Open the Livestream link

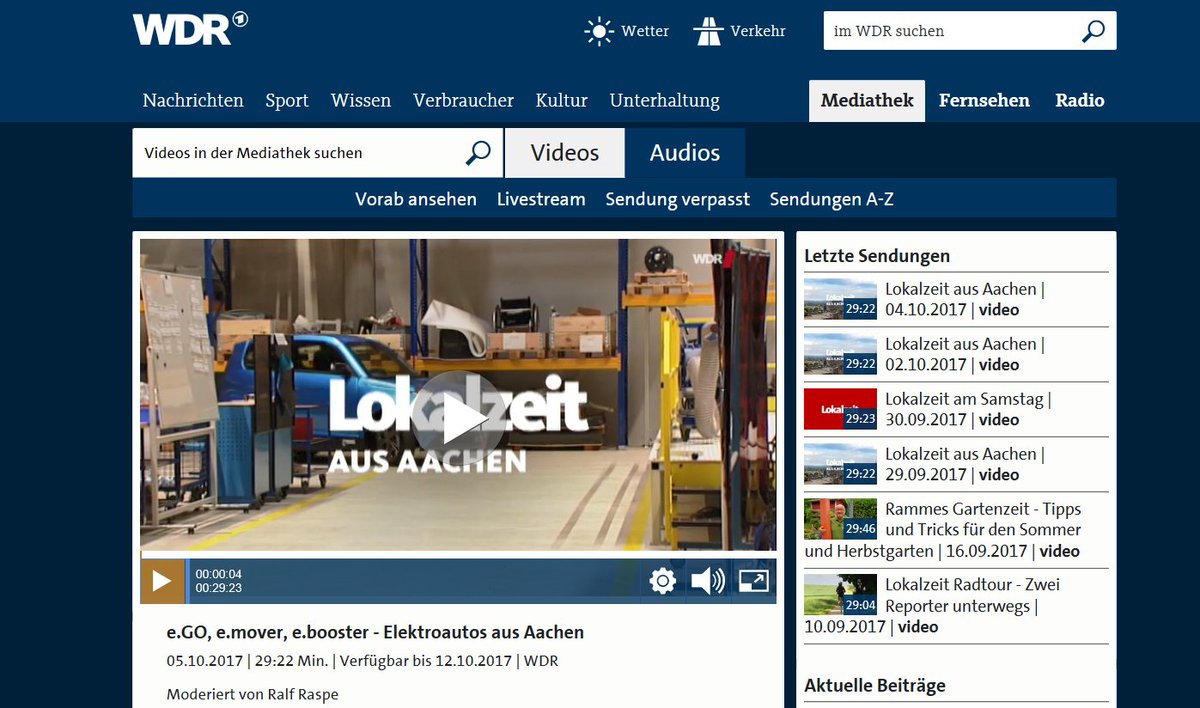[x=541, y=199]
